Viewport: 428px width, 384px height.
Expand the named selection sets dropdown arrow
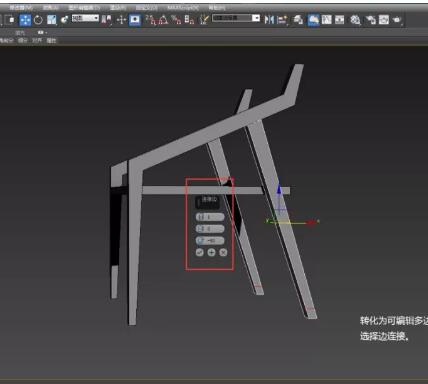(256, 18)
